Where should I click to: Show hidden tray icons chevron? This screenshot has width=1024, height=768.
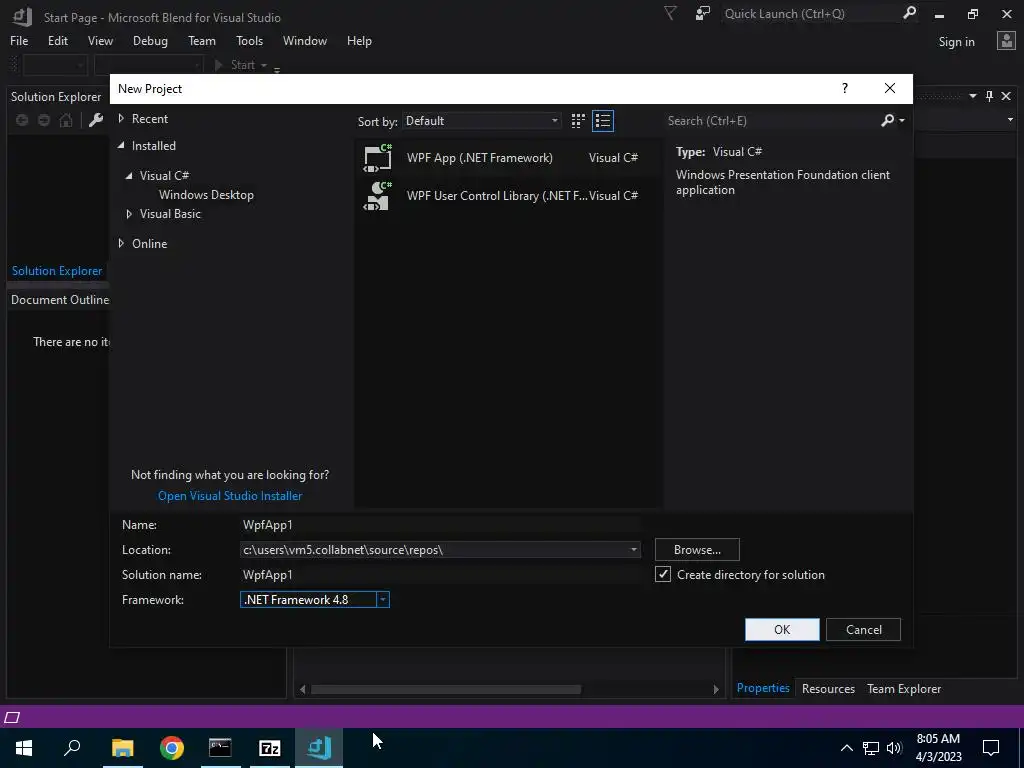tap(846, 748)
